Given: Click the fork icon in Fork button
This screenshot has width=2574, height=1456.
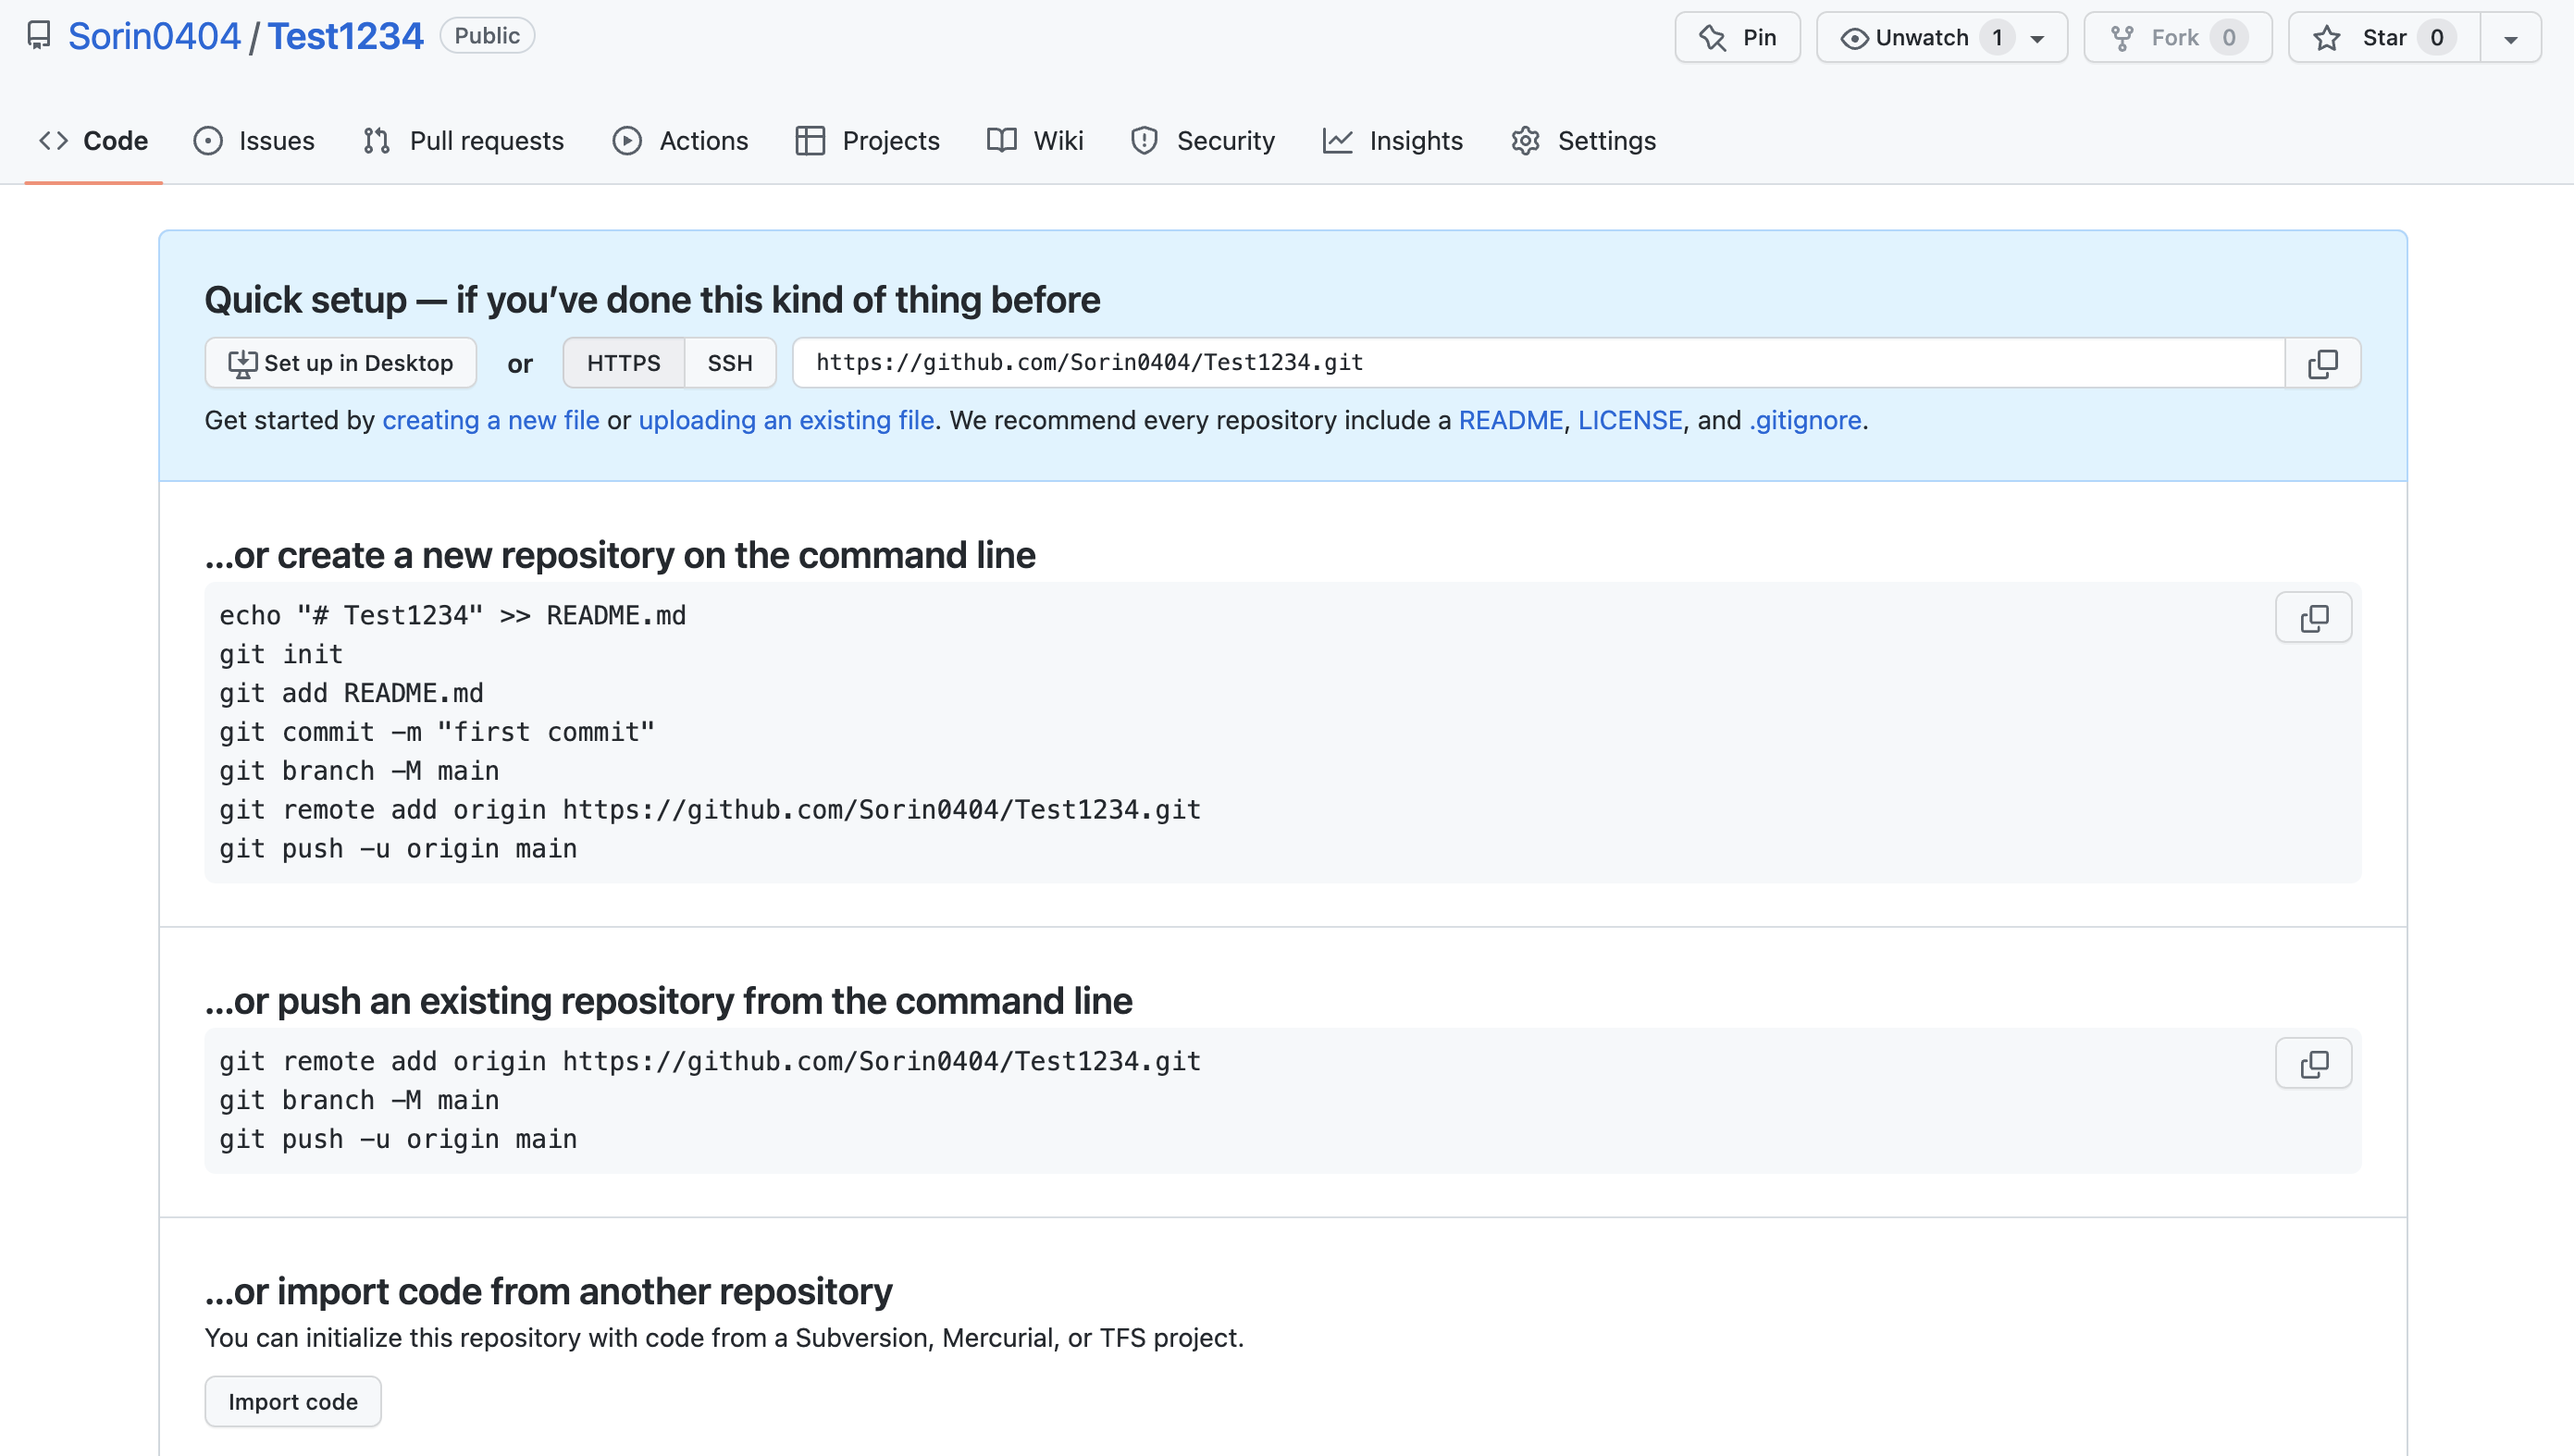Looking at the screenshot, I should point(2122,38).
